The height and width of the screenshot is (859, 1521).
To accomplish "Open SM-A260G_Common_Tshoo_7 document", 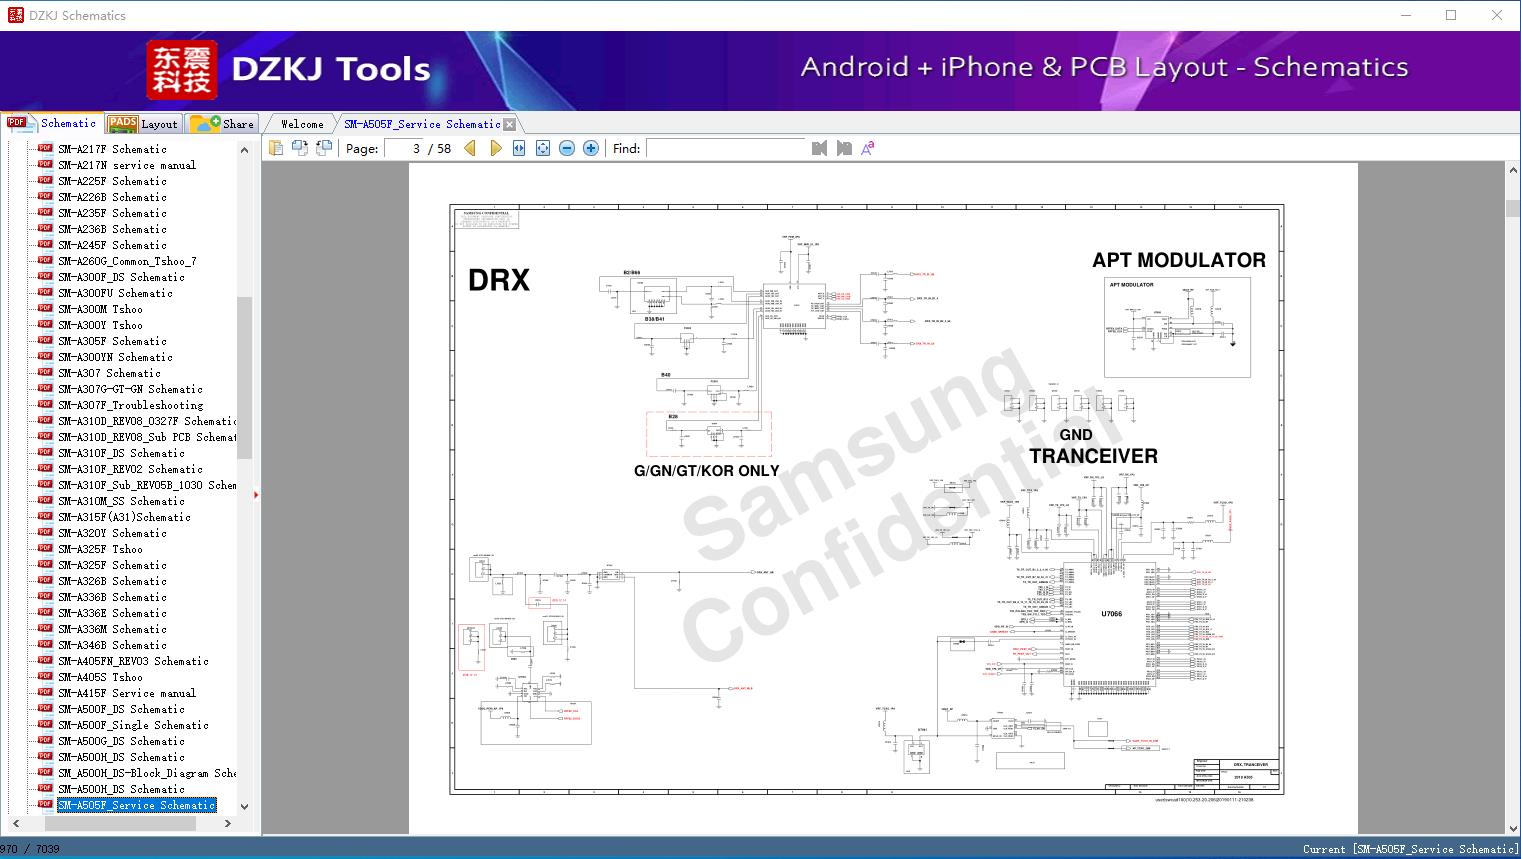I will [127, 261].
